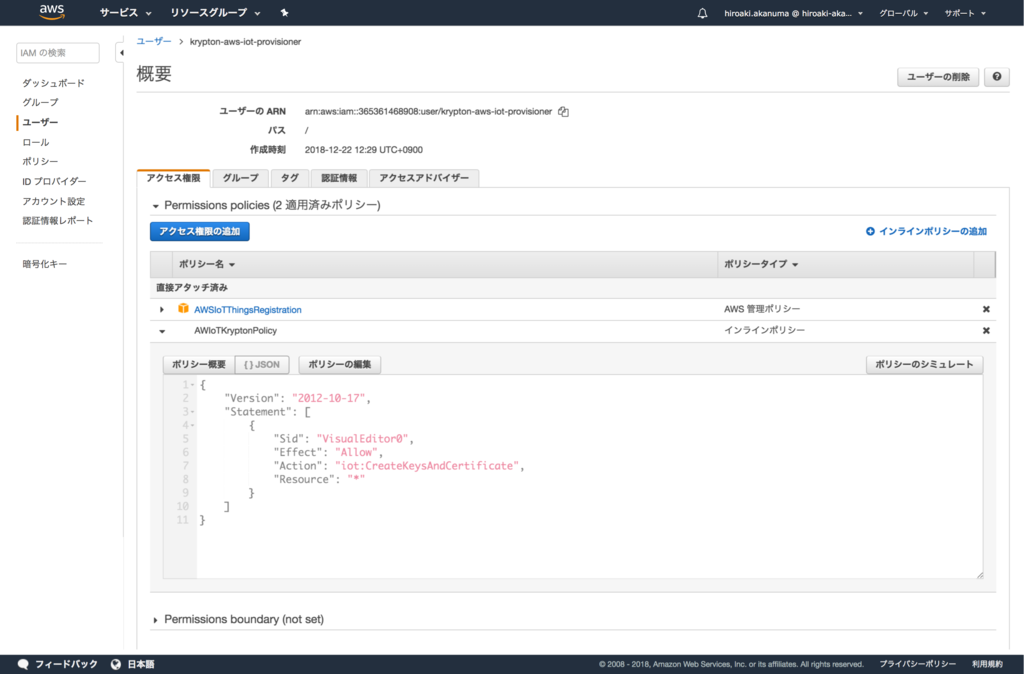Focus the IAM の検索 search field
Screen dimensions: 1024x674
(57, 53)
